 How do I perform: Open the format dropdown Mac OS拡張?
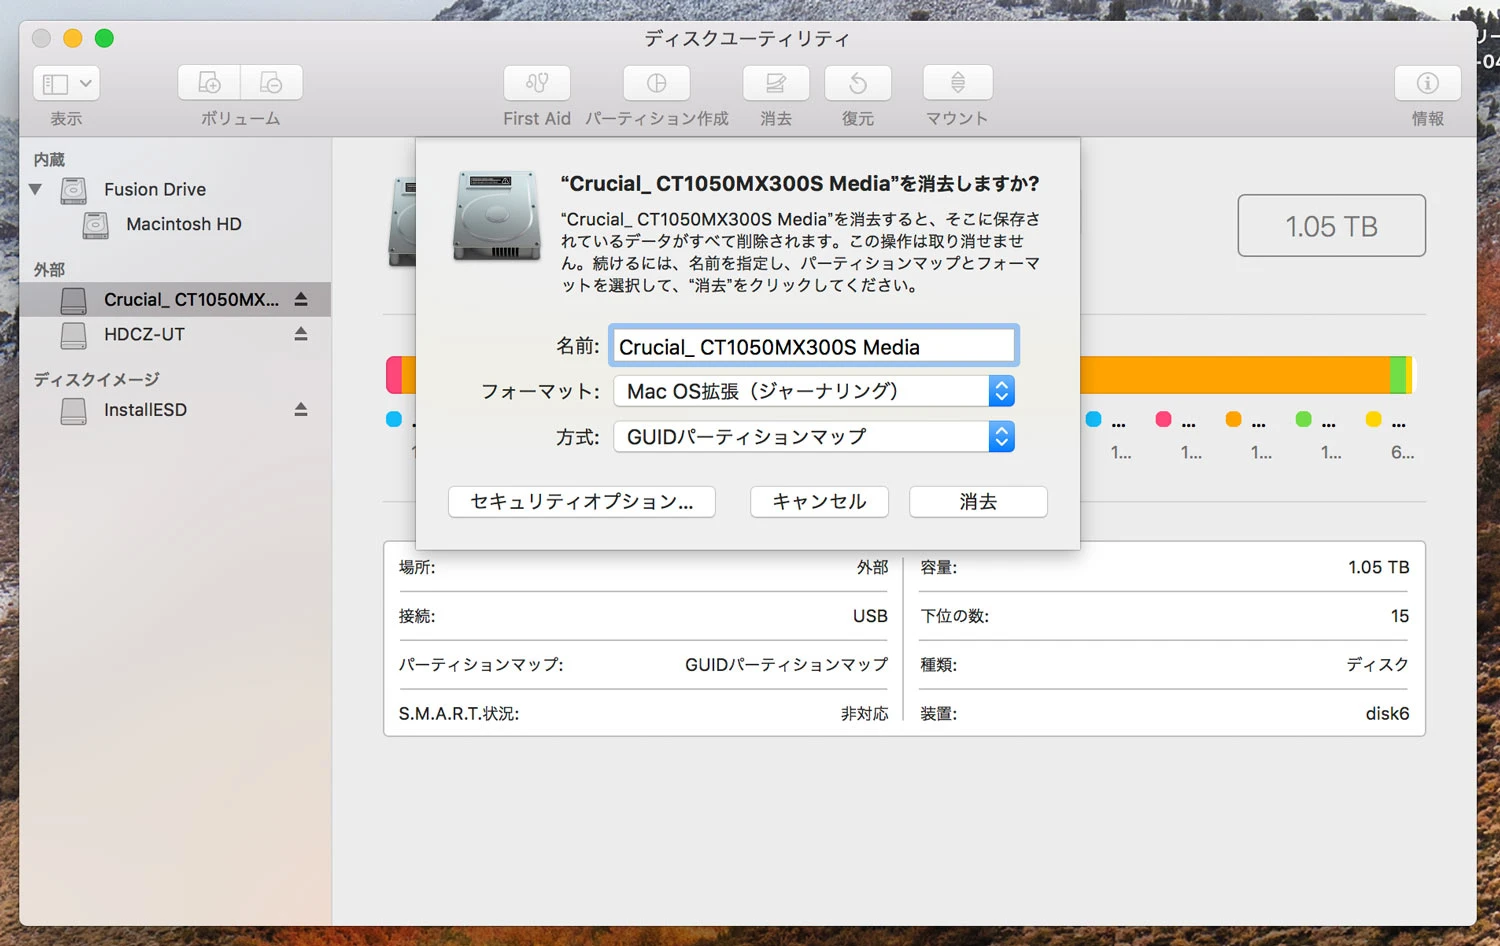click(x=814, y=391)
